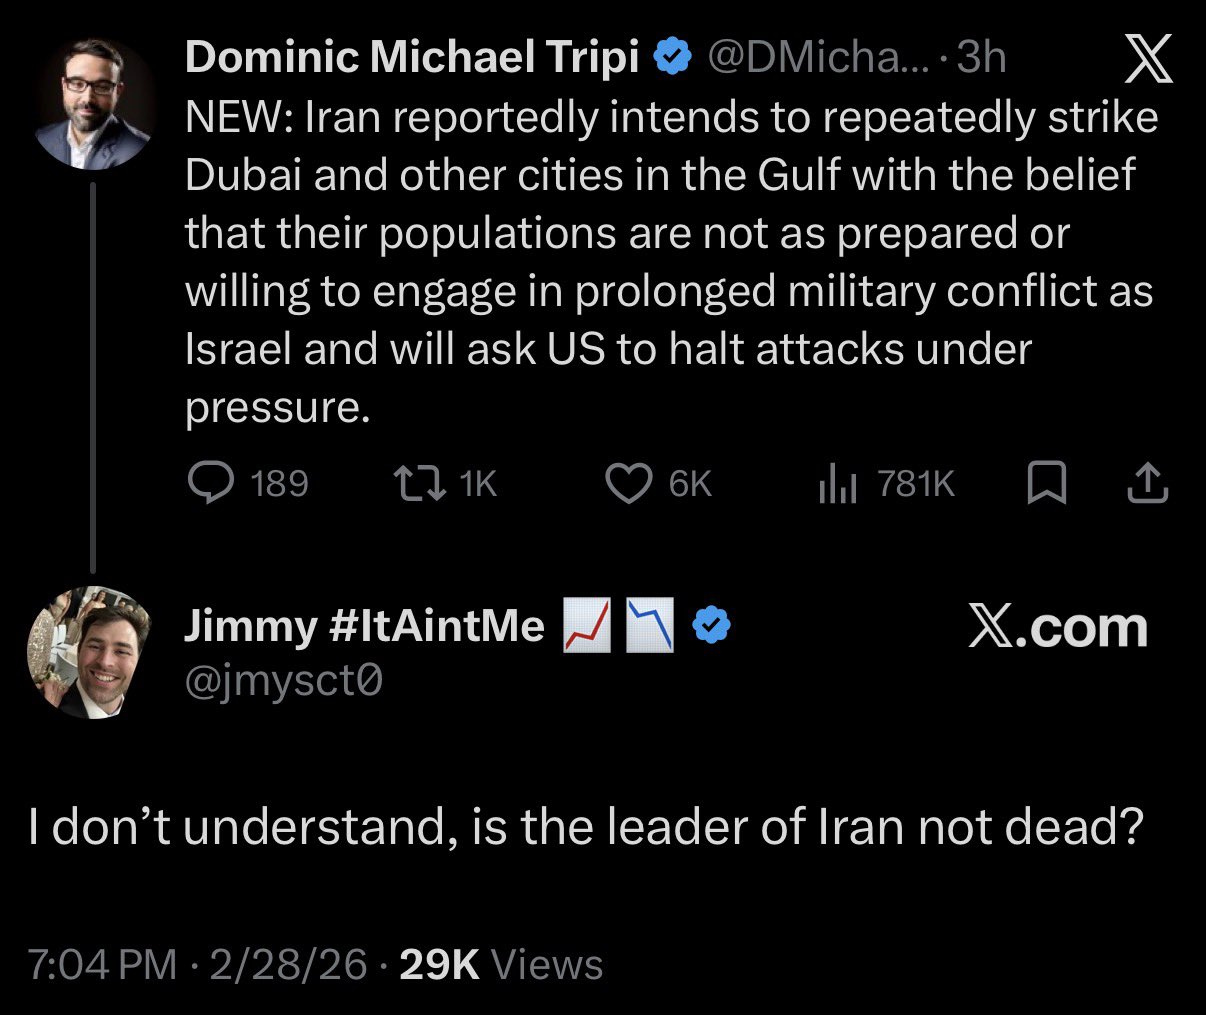Click the verified badge beside Jimmy #ItAintMe

tap(712, 626)
